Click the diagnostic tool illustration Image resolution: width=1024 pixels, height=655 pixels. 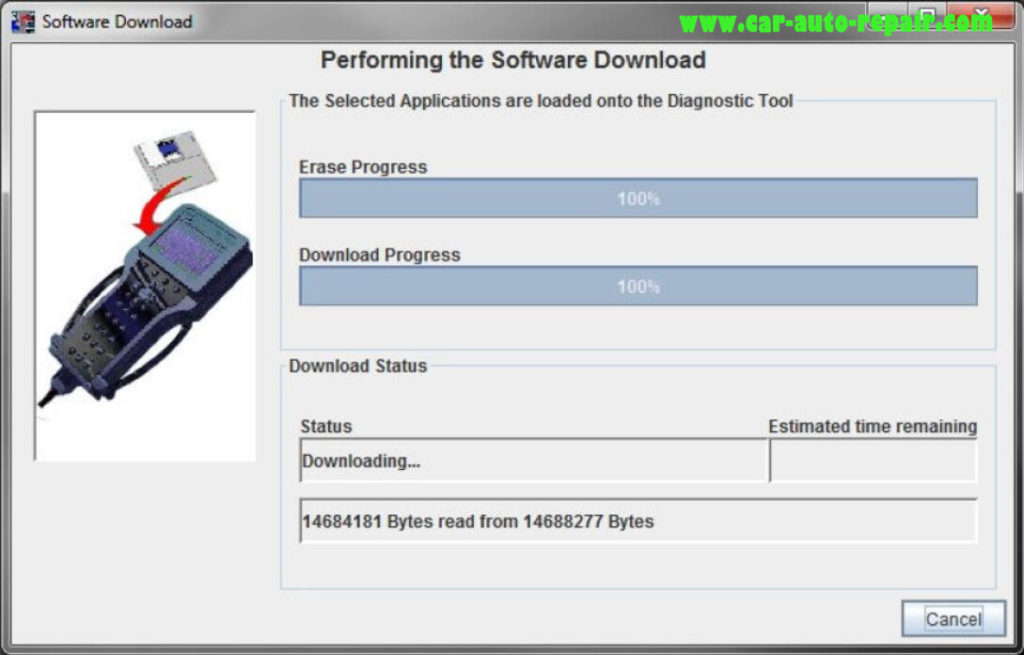point(145,286)
